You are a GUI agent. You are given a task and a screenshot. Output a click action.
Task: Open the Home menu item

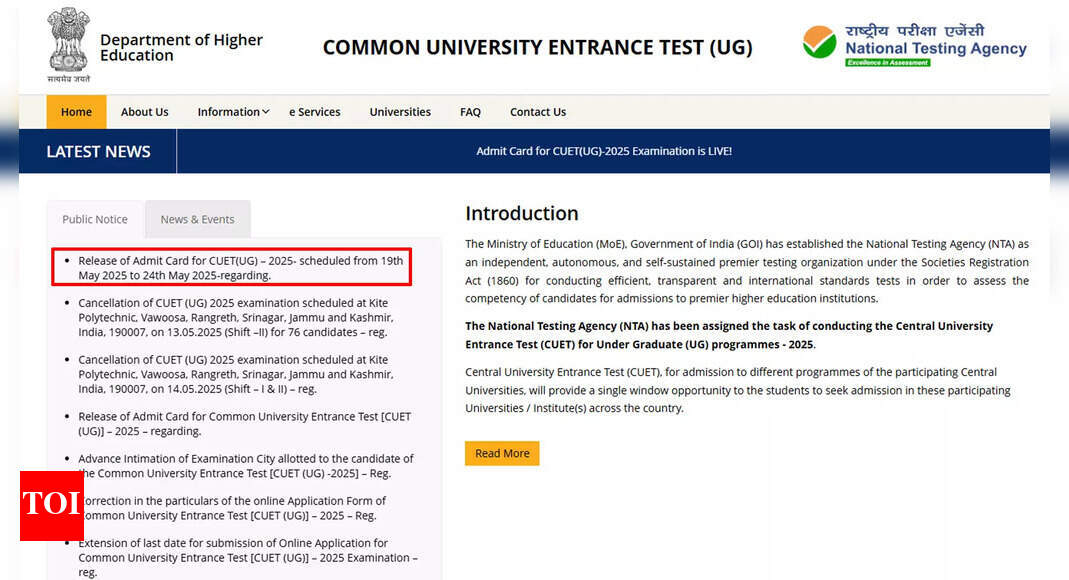(76, 112)
